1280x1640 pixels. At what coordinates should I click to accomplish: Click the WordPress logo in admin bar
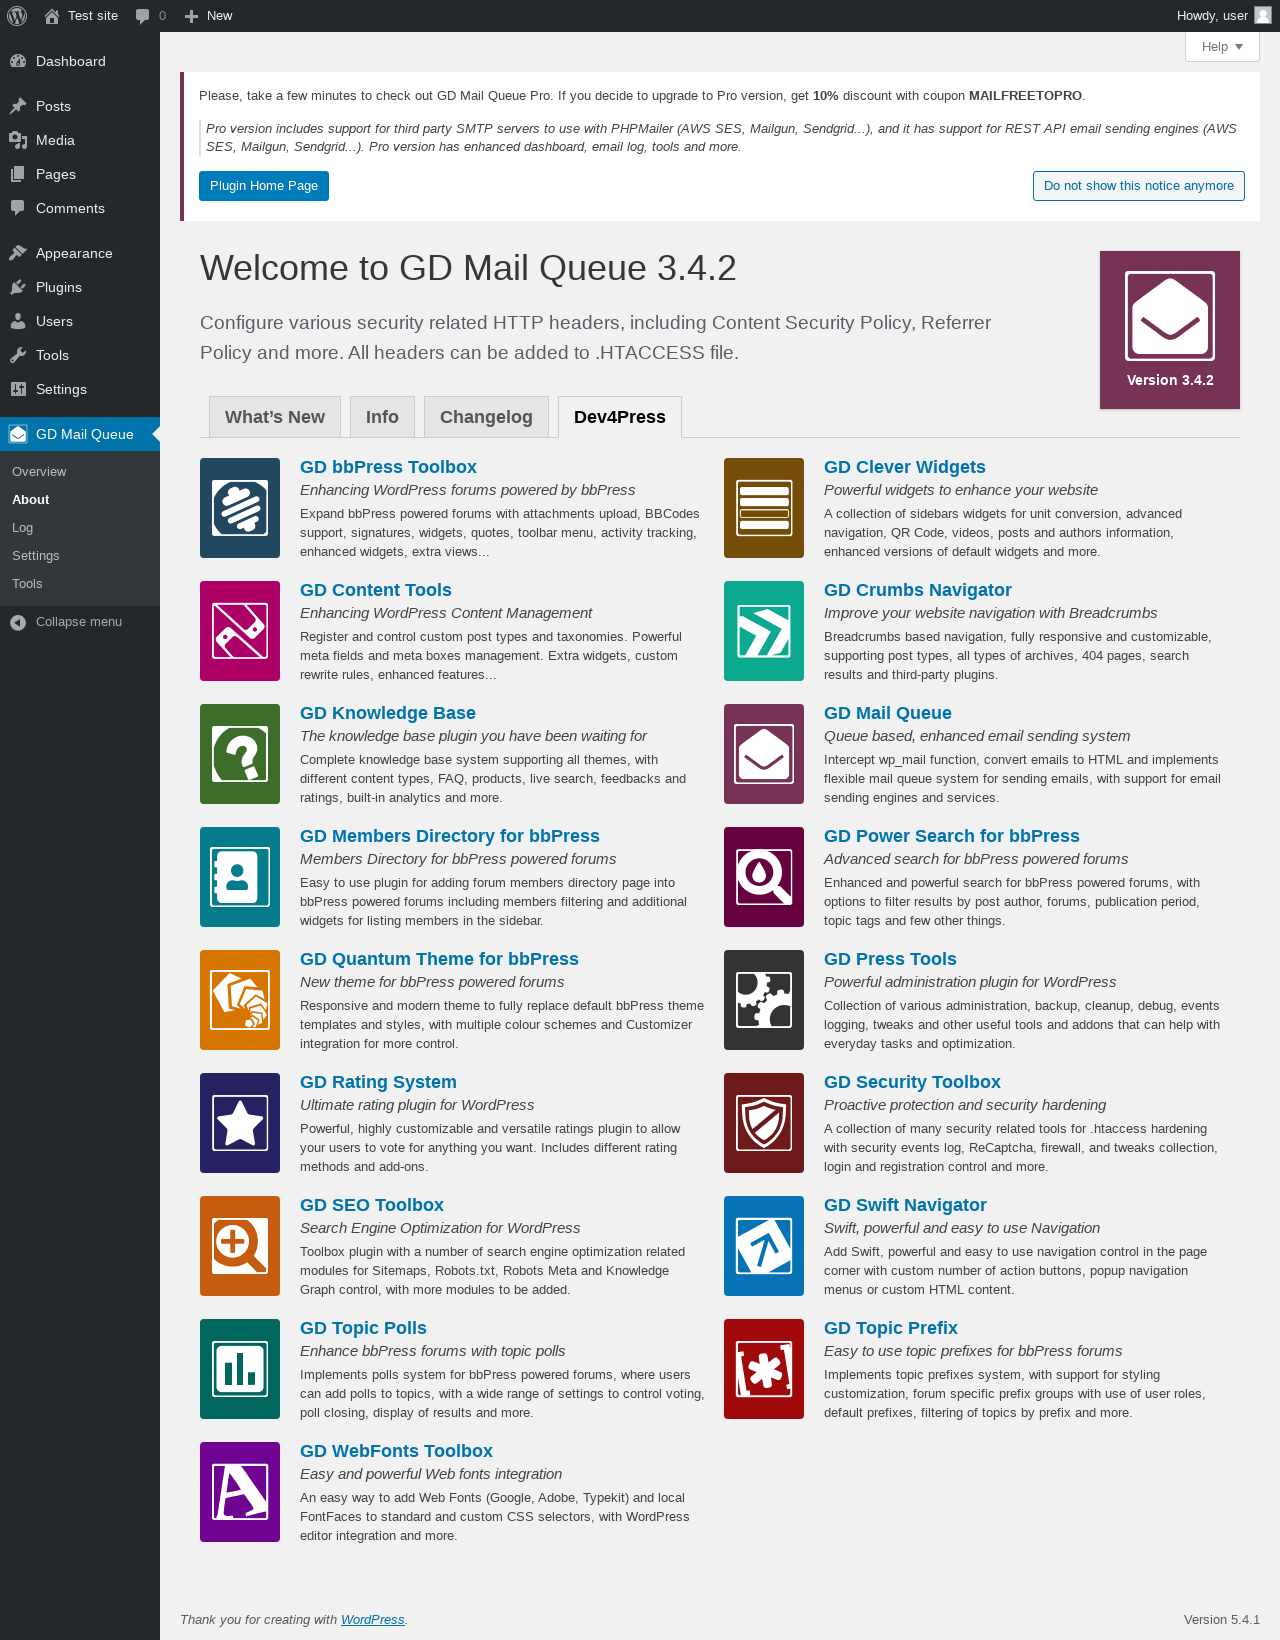click(17, 16)
